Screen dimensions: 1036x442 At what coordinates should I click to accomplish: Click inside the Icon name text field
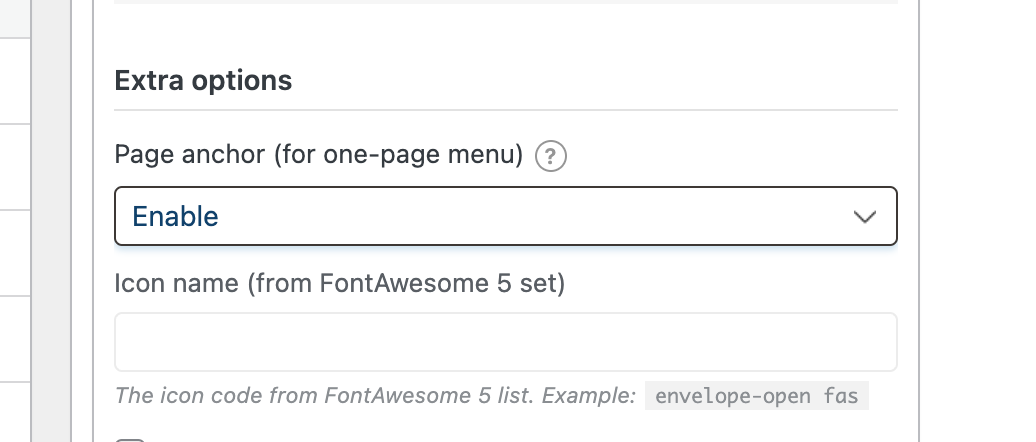tap(505, 342)
